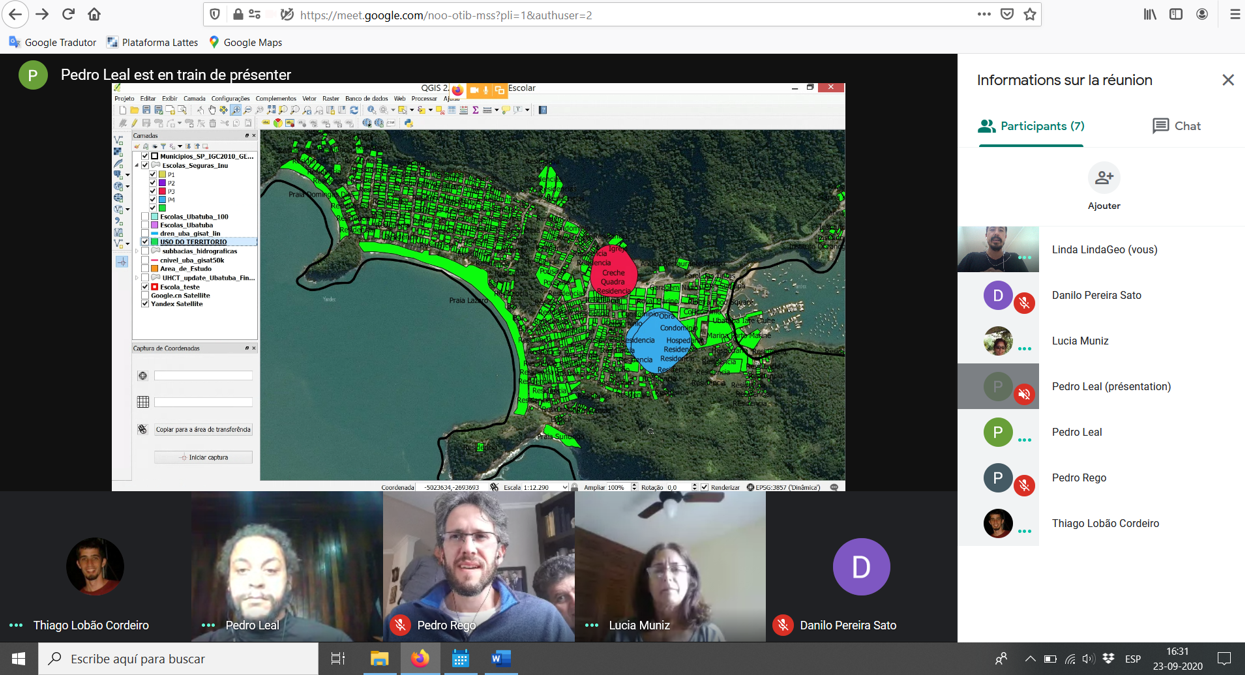Collapse the Escolas_Seguras_Inu layer group
The height and width of the screenshot is (676, 1245).
[x=137, y=166]
